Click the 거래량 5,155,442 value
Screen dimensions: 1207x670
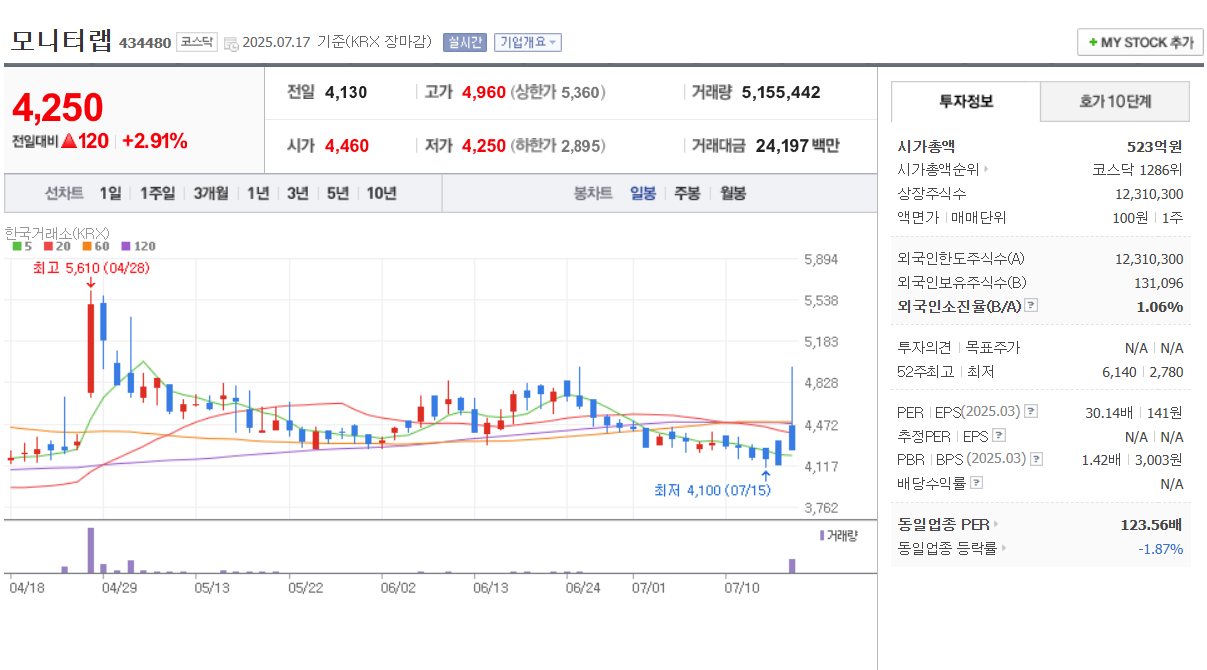(781, 92)
